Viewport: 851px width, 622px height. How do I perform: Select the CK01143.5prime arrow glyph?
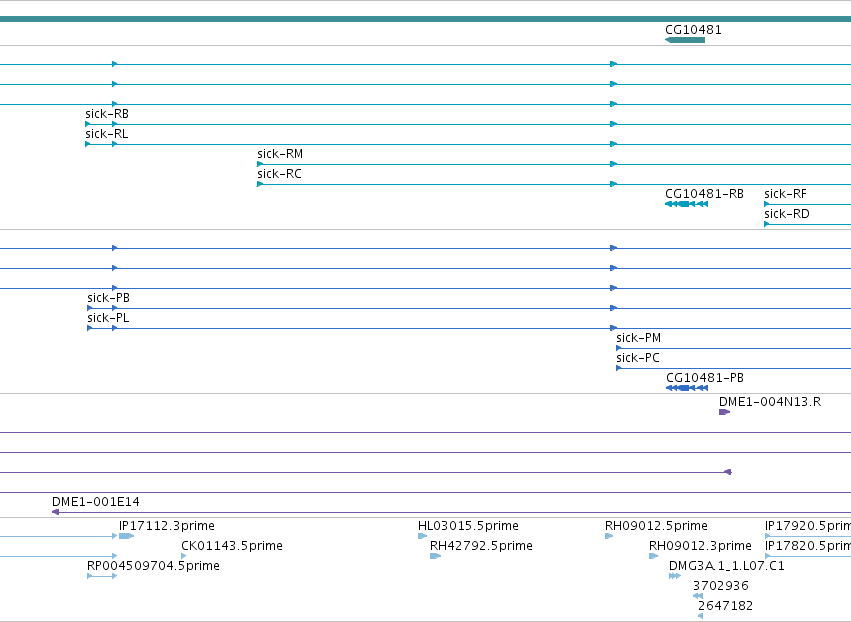coord(183,556)
